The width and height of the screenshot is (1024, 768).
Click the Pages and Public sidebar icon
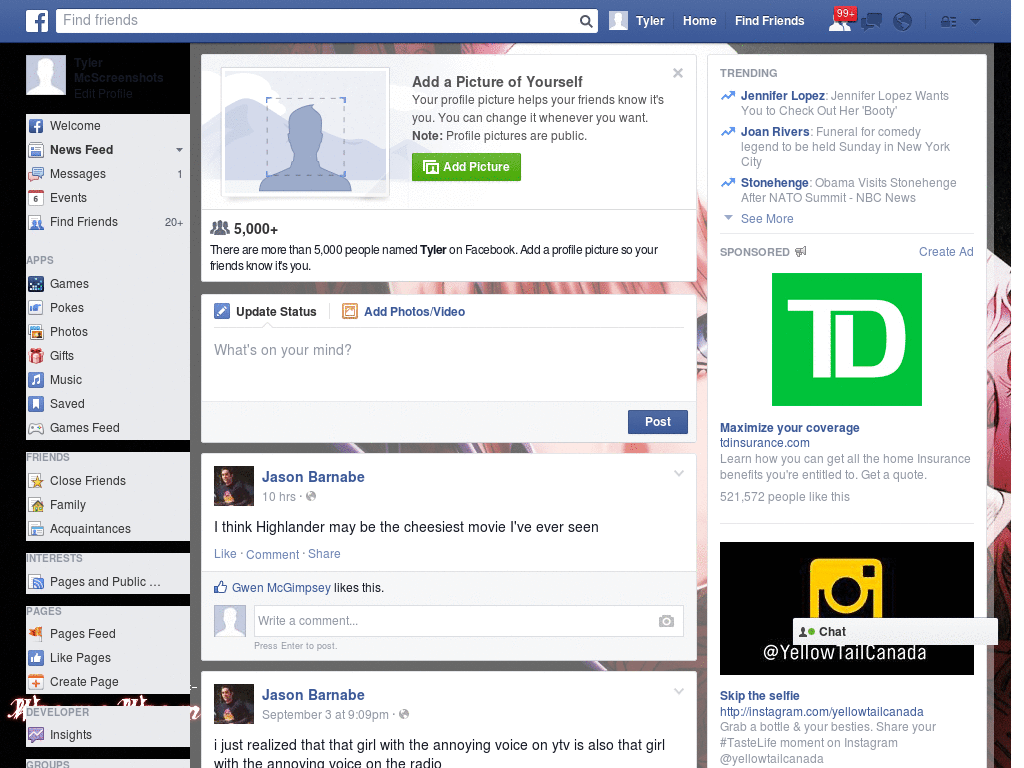pyautogui.click(x=36, y=582)
